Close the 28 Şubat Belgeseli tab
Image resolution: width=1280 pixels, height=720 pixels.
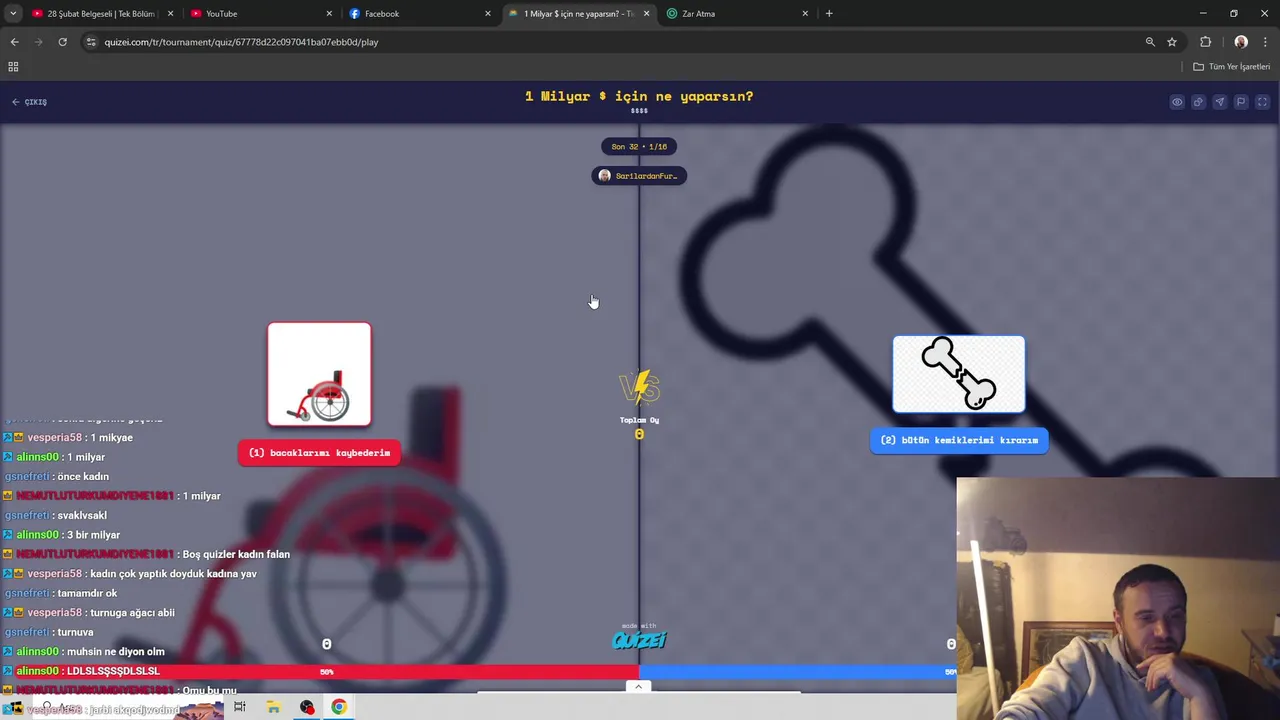coord(171,14)
